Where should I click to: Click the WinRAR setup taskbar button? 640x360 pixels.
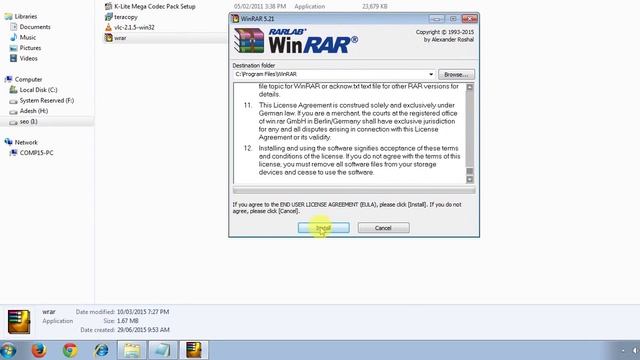[x=193, y=350]
